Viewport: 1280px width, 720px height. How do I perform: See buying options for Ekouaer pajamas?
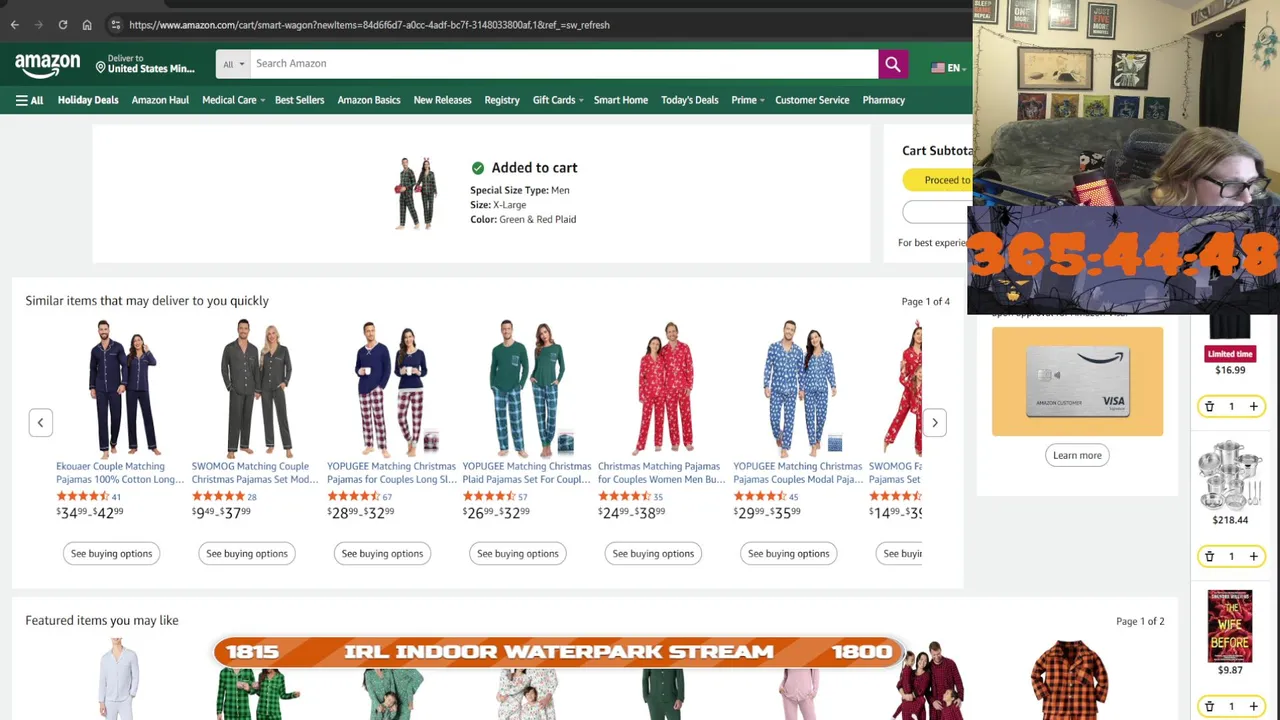[111, 553]
